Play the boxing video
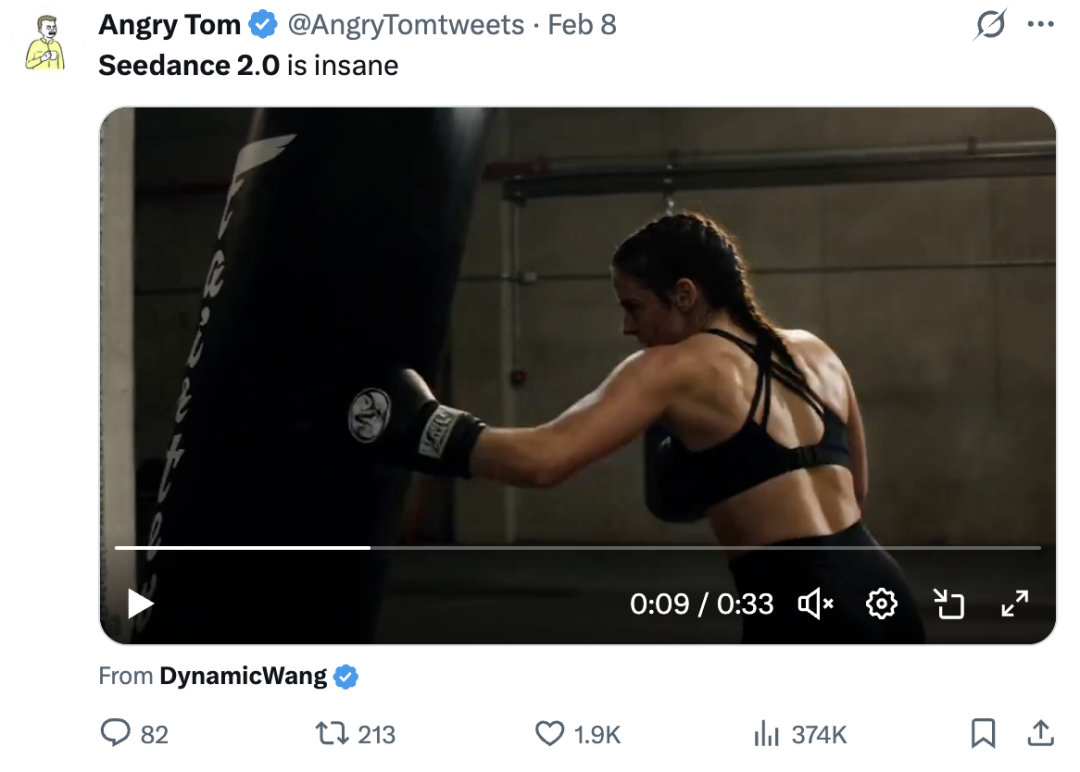The image size is (1080, 772). [x=141, y=603]
